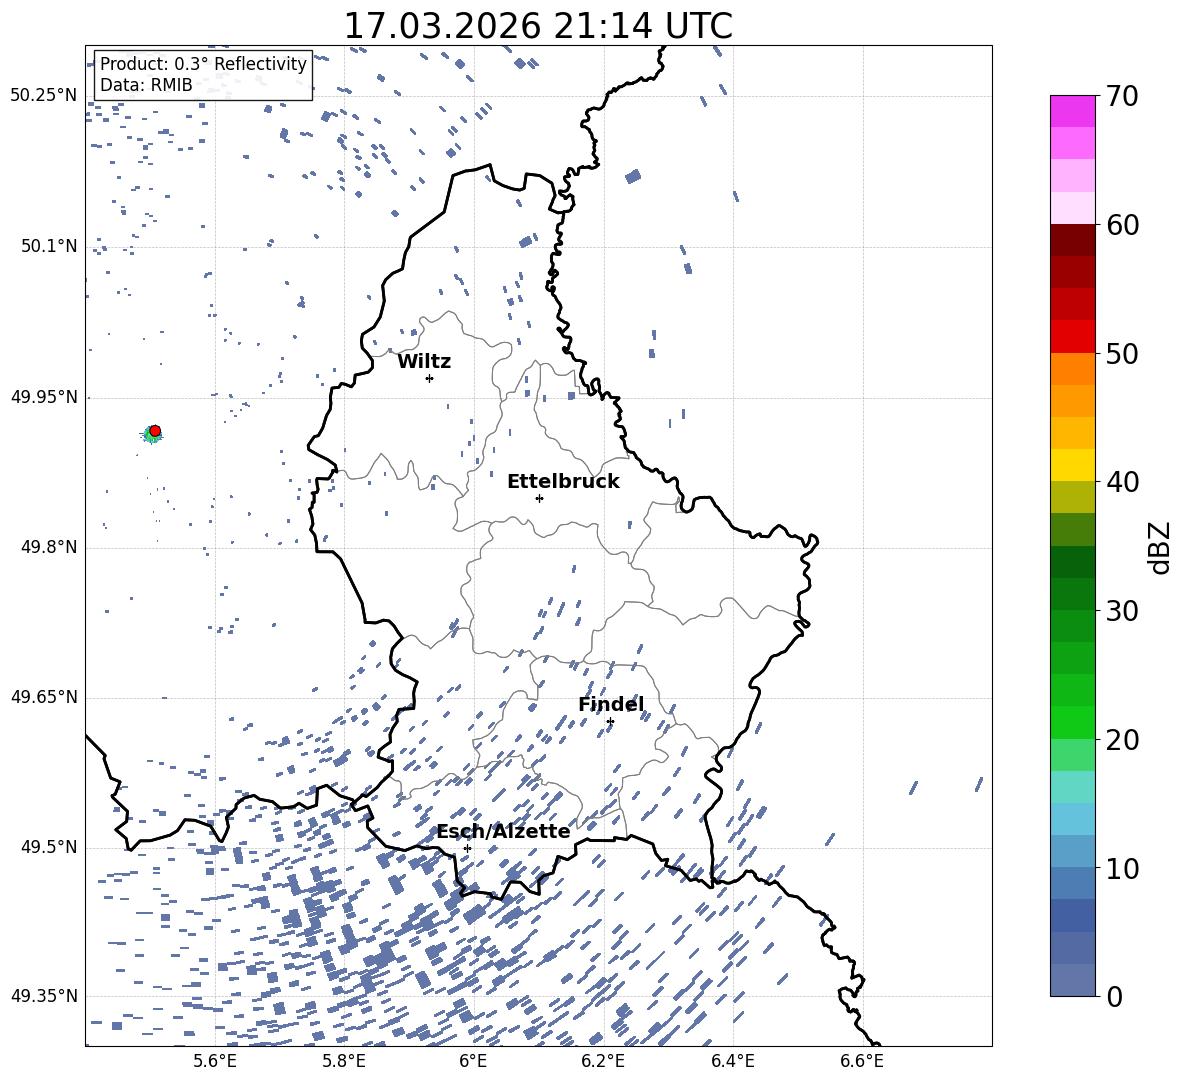Click the 5.6°E longitude label

pyautogui.click(x=215, y=1061)
